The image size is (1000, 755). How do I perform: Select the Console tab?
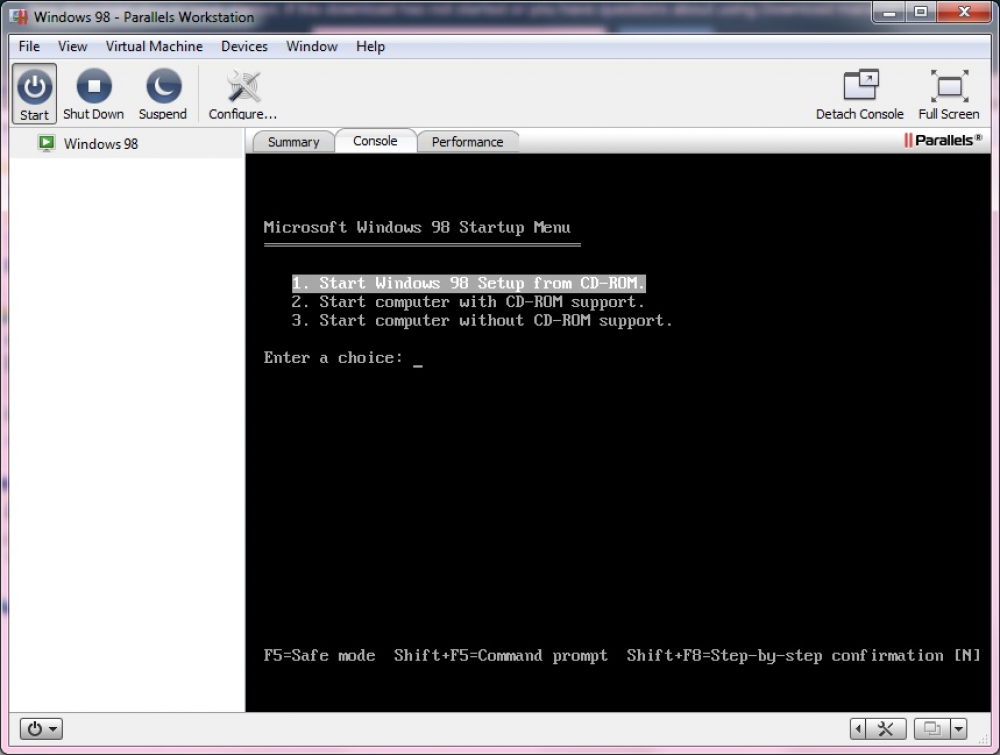(375, 141)
